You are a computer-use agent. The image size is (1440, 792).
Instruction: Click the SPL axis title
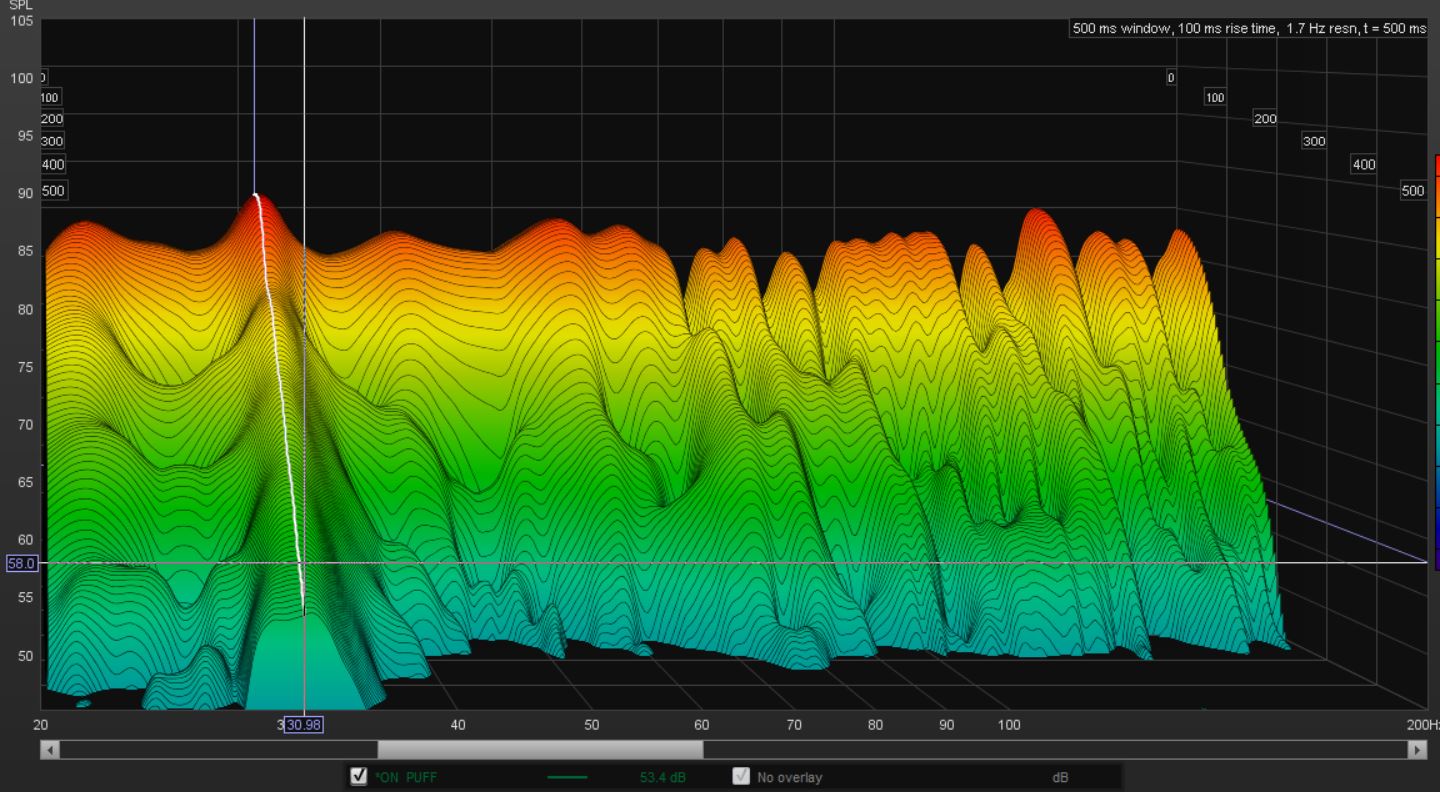[20, 6]
